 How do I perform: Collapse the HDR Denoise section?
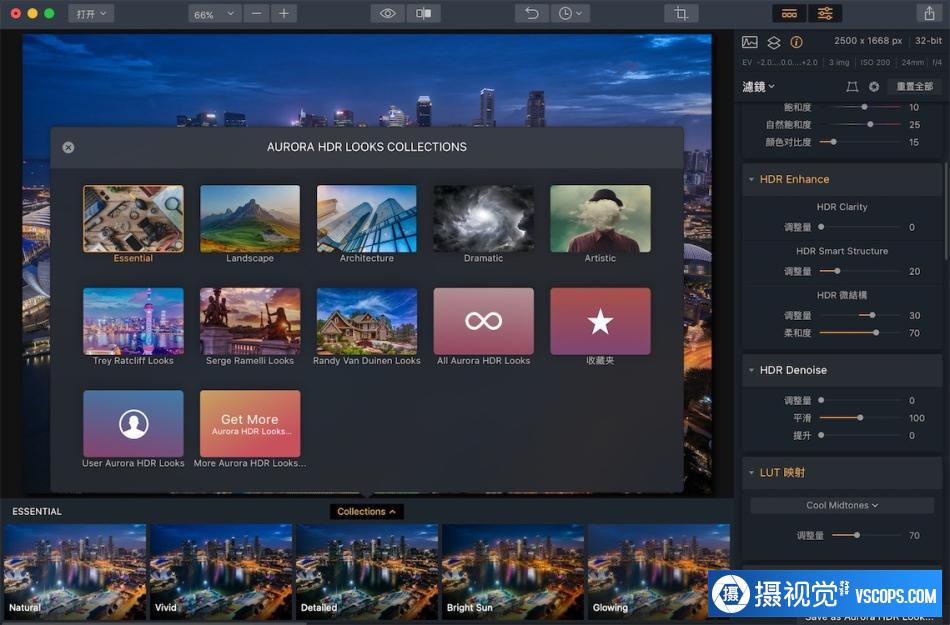point(751,370)
